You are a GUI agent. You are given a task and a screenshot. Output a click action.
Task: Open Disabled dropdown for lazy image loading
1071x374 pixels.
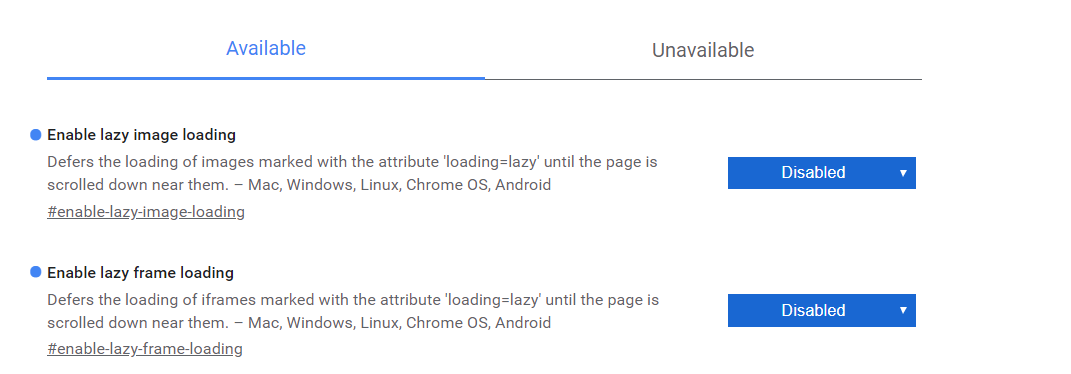pyautogui.click(x=822, y=173)
